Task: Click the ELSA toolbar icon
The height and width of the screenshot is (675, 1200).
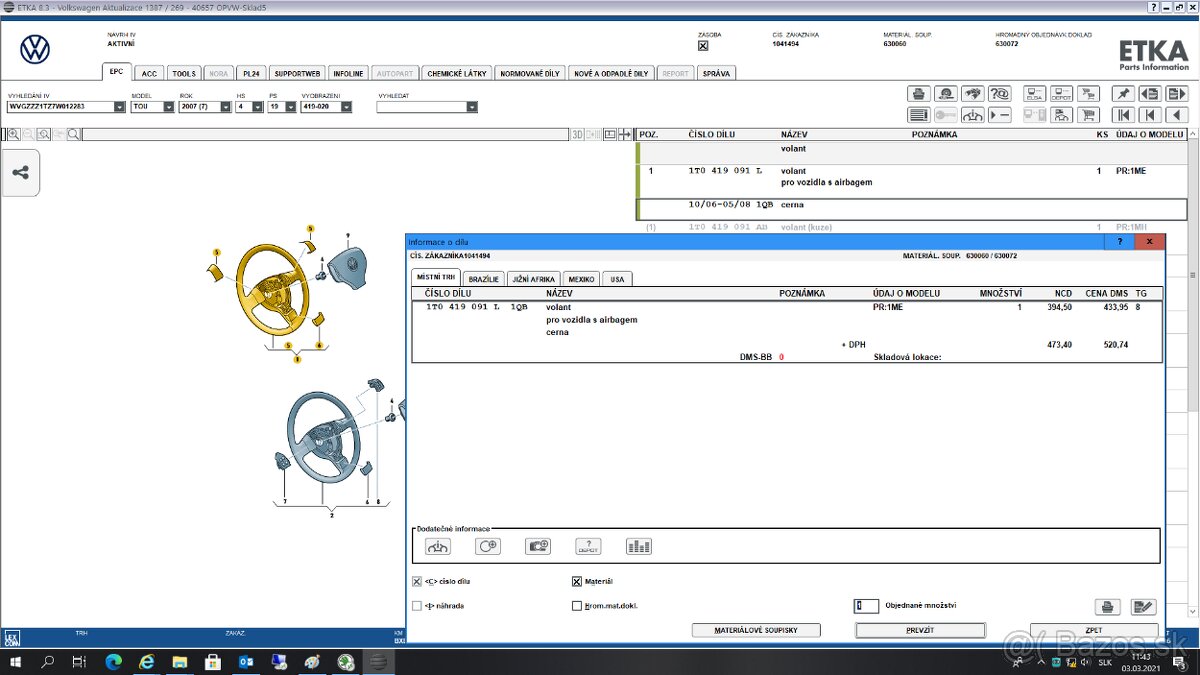Action: point(1035,94)
